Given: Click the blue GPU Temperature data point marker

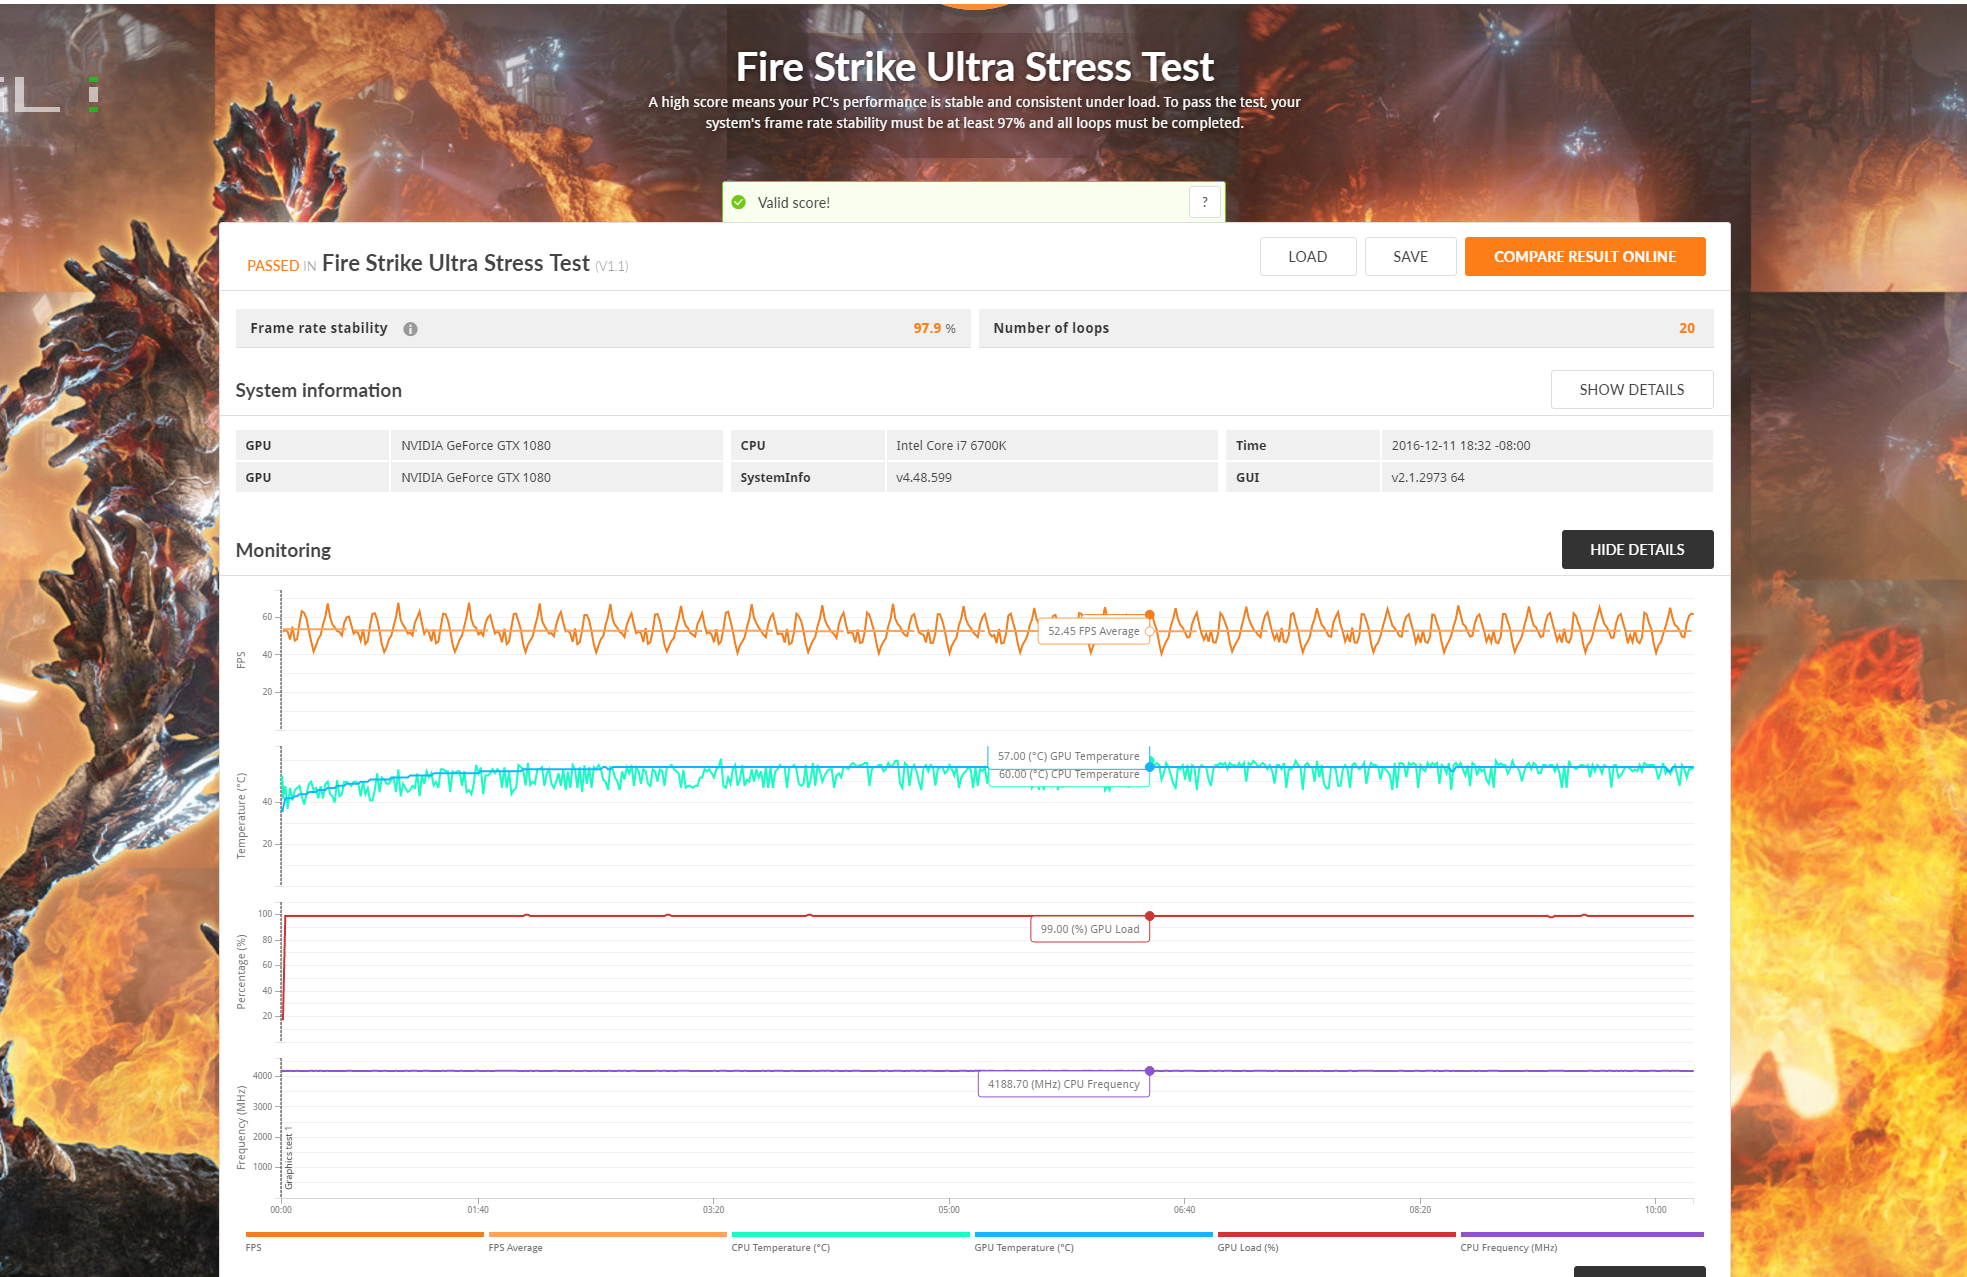Looking at the screenshot, I should point(1150,767).
